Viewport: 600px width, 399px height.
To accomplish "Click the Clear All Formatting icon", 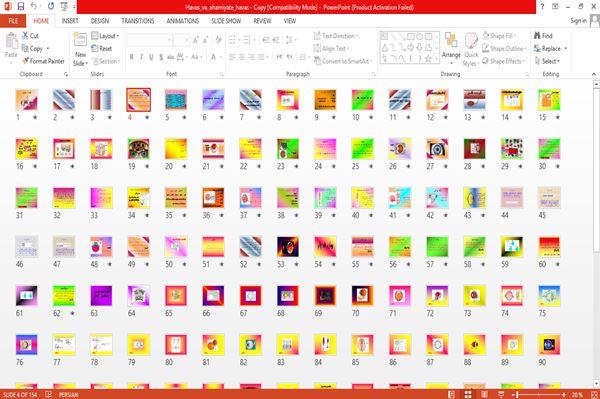I will coord(218,40).
